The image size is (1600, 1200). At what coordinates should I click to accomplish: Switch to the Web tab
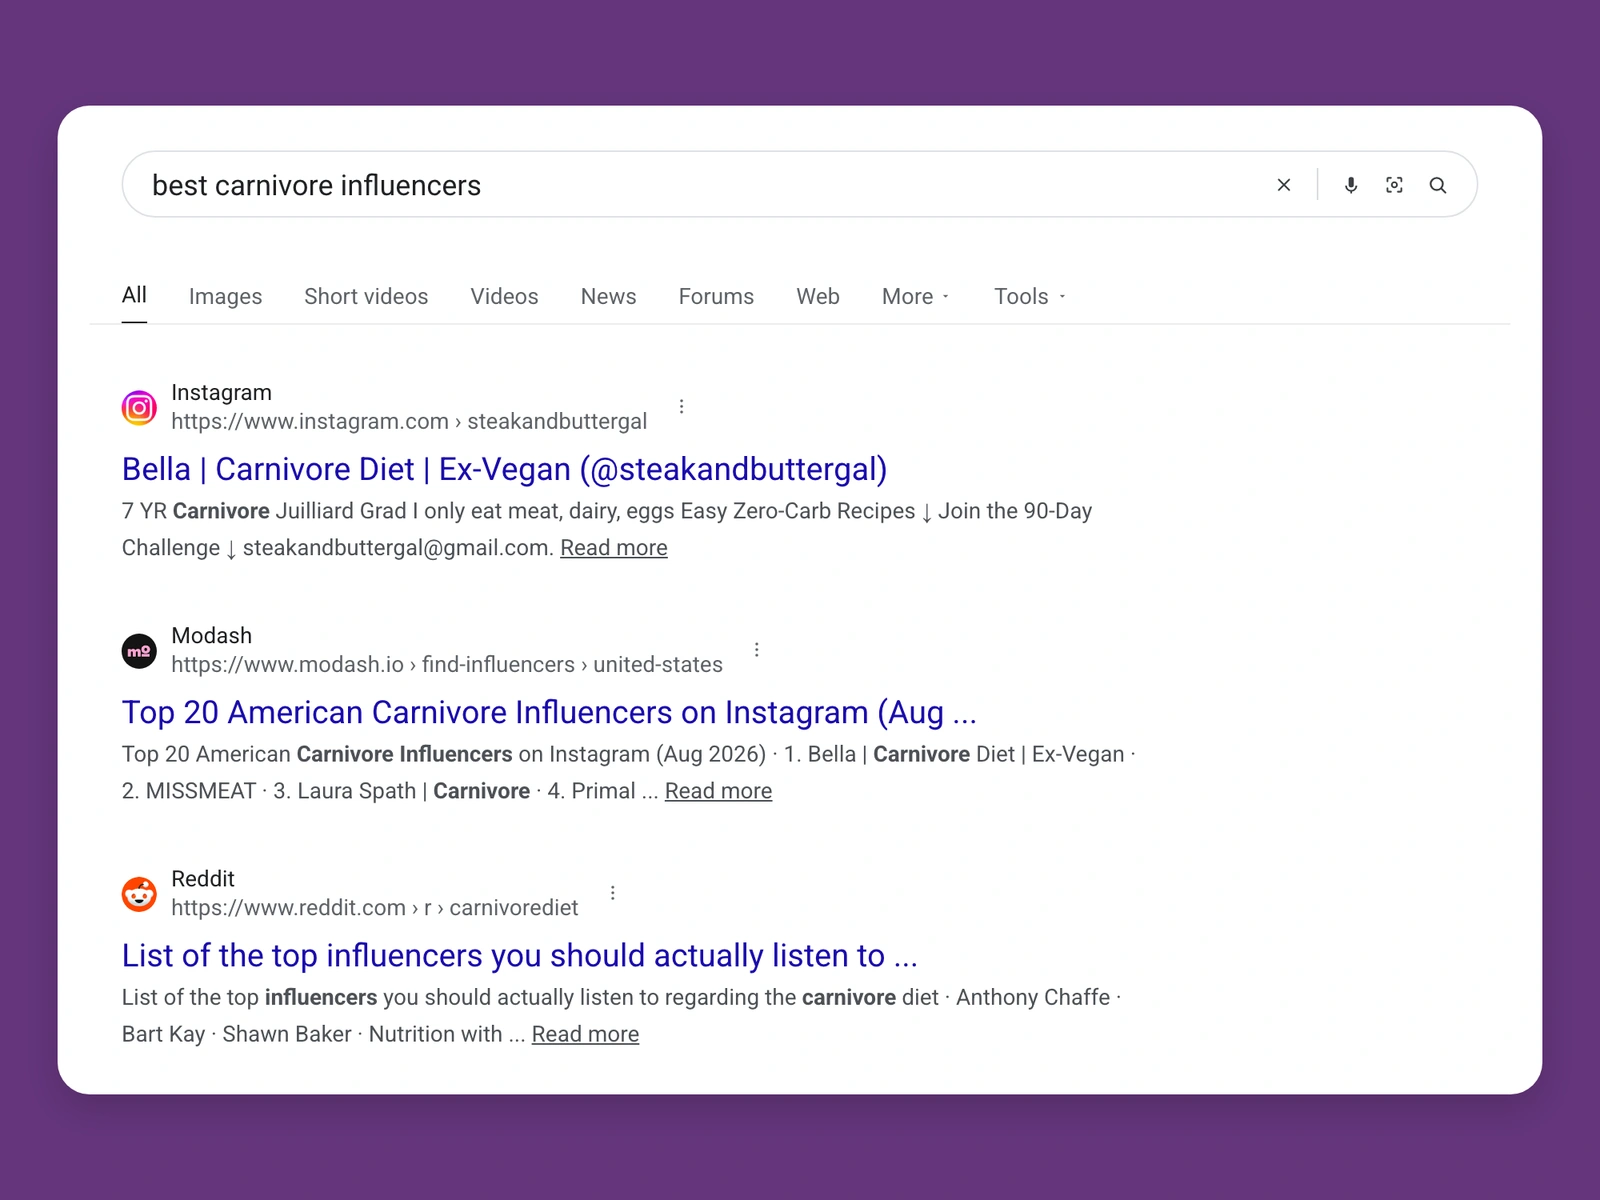click(818, 296)
